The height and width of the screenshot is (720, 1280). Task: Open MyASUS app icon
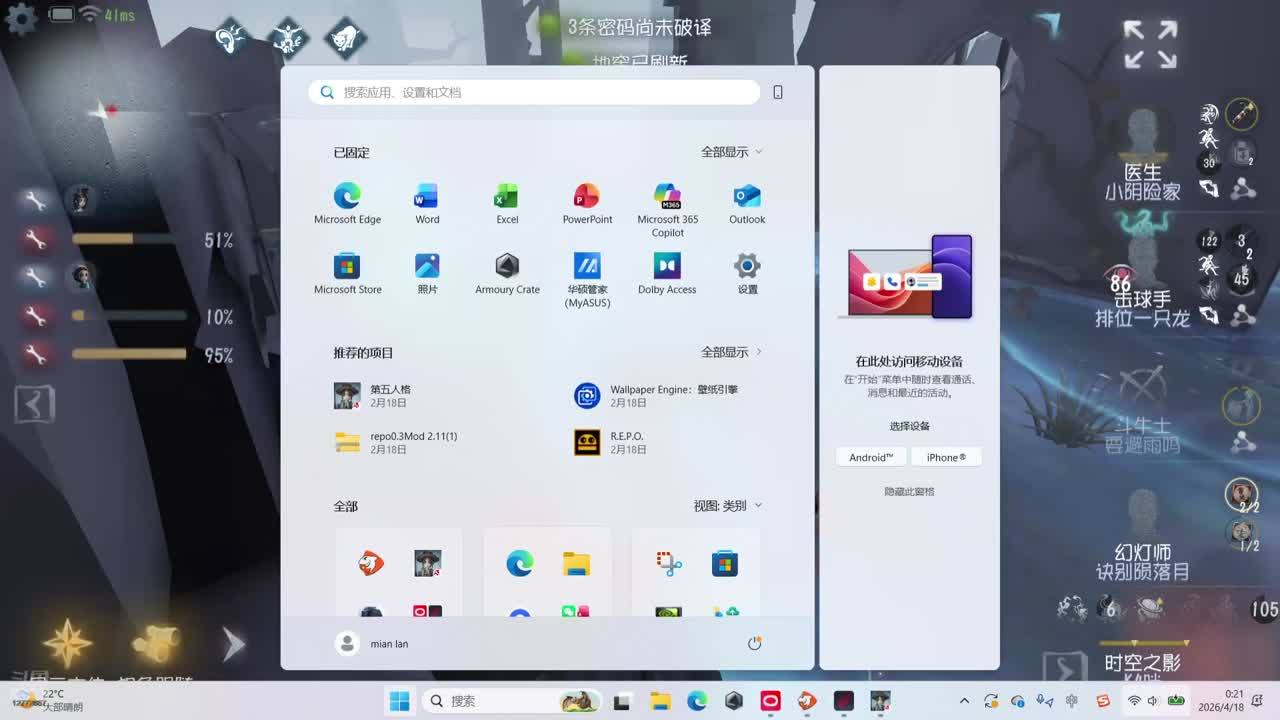pyautogui.click(x=587, y=267)
